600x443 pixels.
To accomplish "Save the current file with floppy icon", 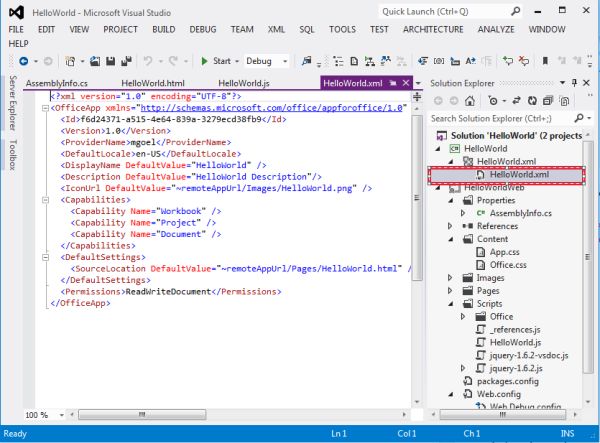I will tap(111, 61).
